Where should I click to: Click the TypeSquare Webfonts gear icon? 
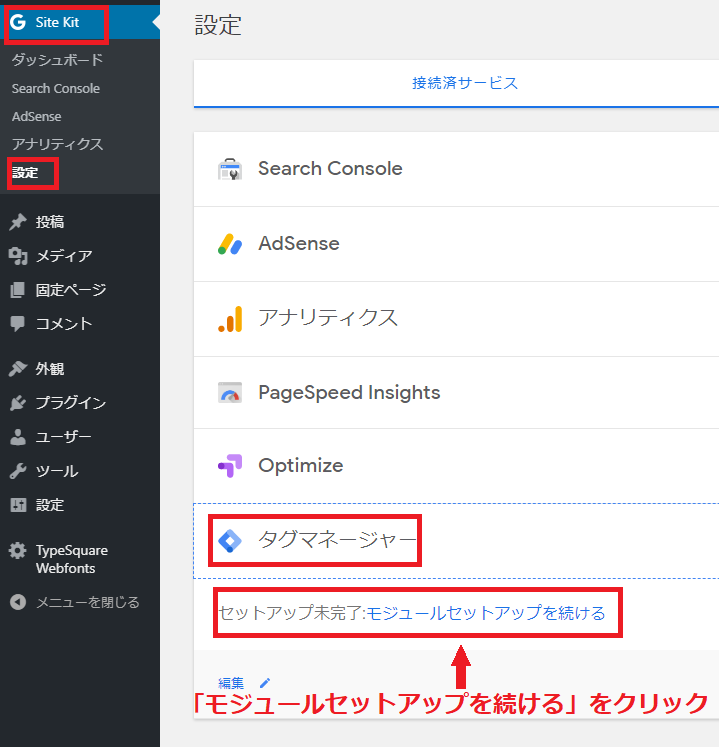pyautogui.click(x=18, y=551)
